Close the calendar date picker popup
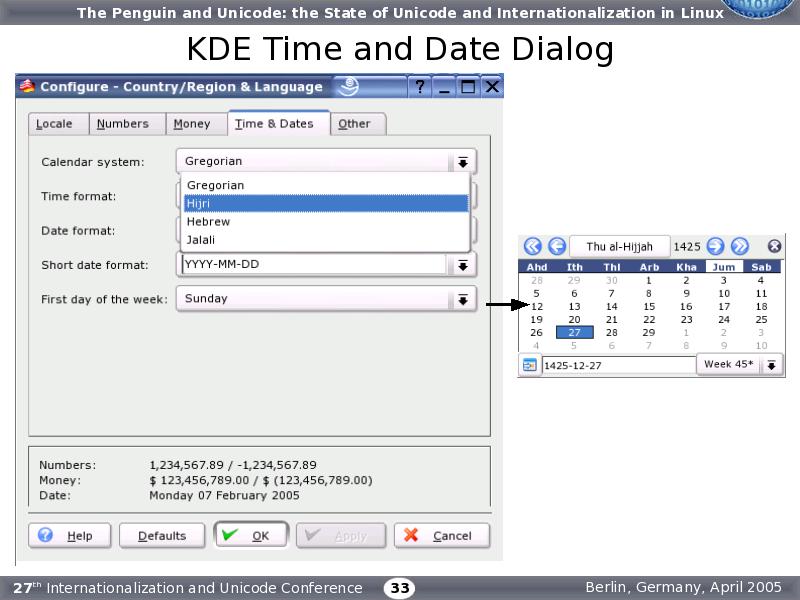The width and height of the screenshot is (800, 600). pyautogui.click(x=773, y=246)
